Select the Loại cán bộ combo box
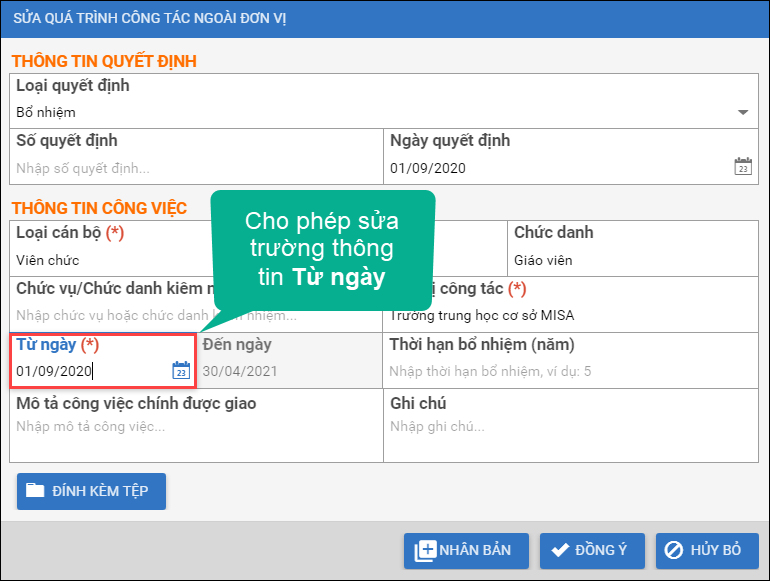This screenshot has height=581, width=770. point(110,260)
